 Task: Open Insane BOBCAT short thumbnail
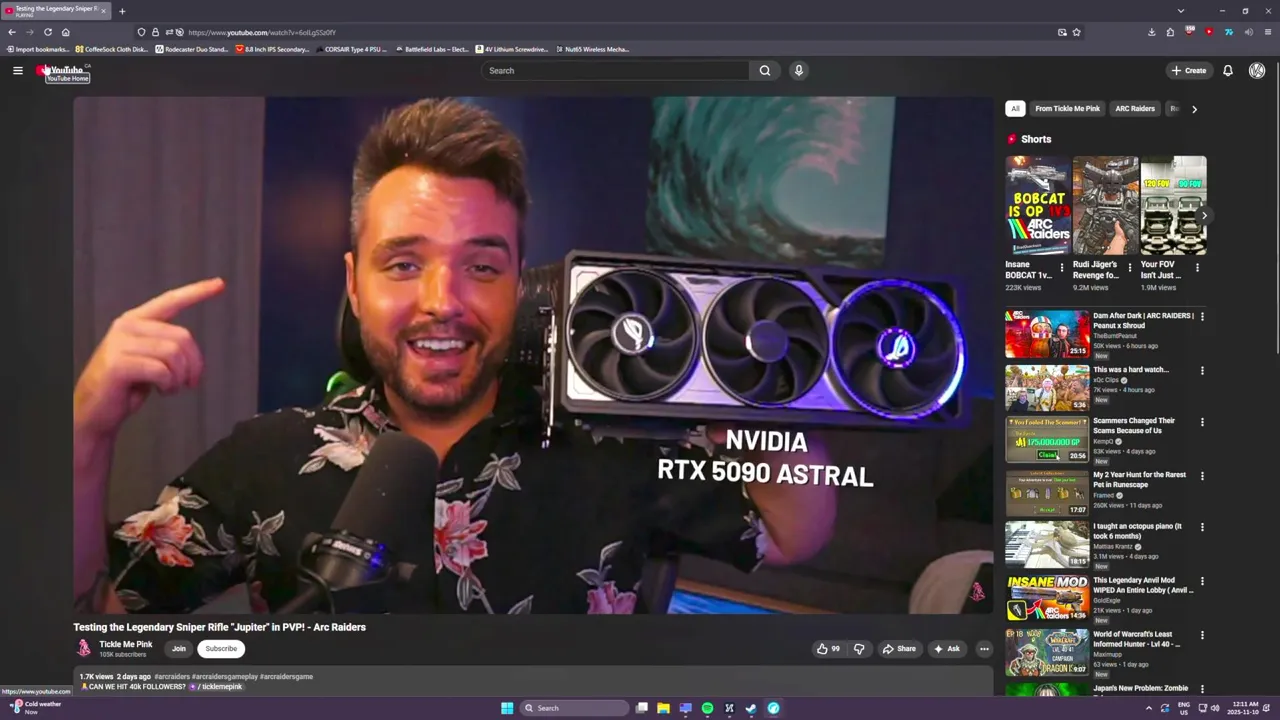1038,205
